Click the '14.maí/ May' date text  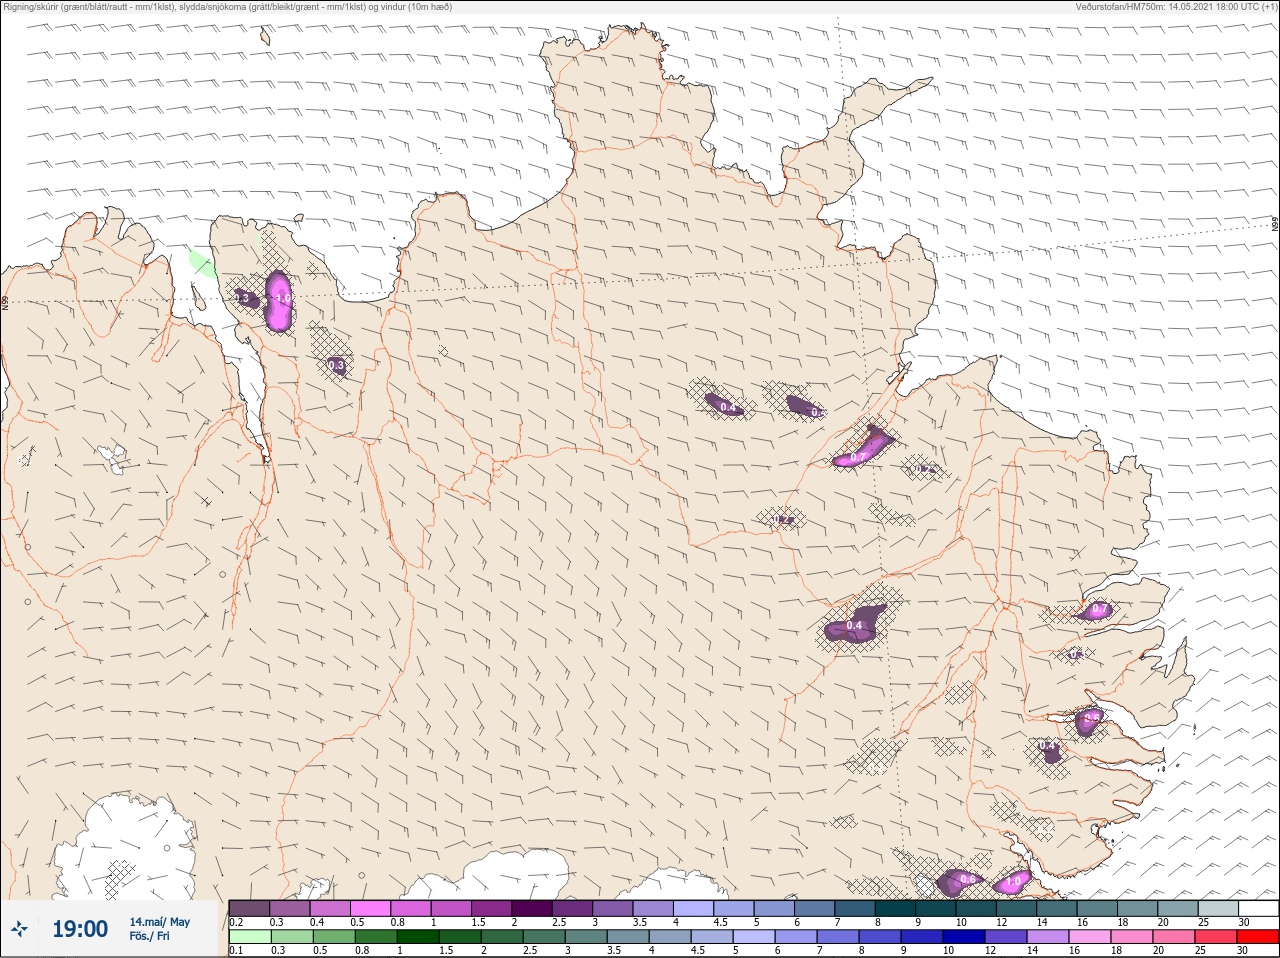coord(159,922)
